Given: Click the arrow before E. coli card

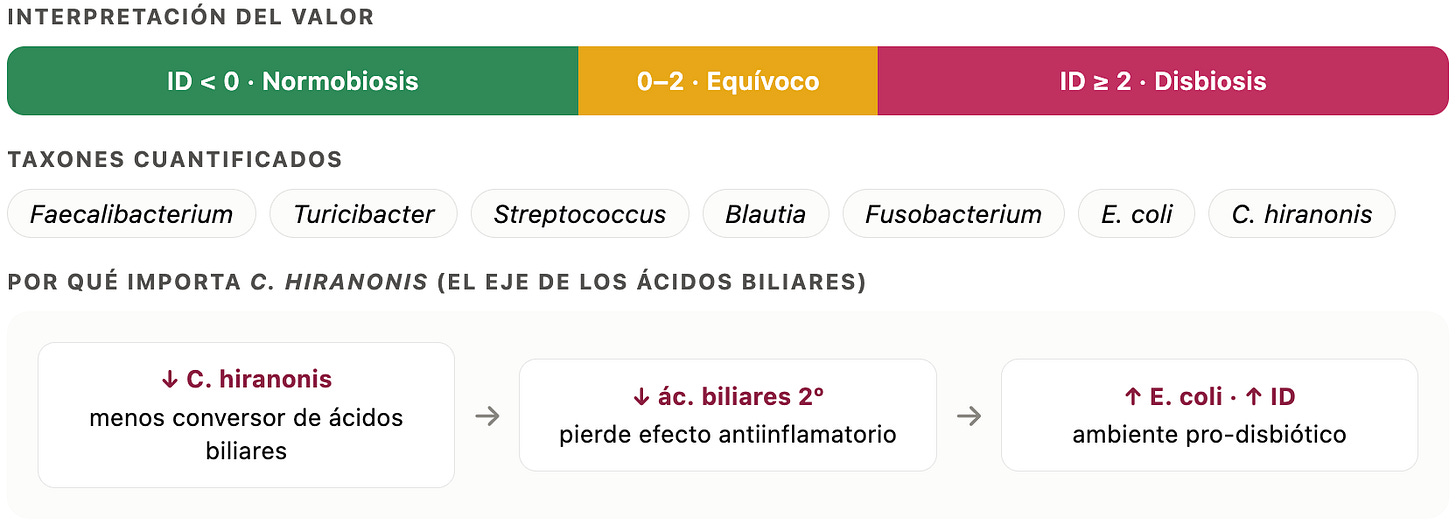Looking at the screenshot, I should click(969, 416).
